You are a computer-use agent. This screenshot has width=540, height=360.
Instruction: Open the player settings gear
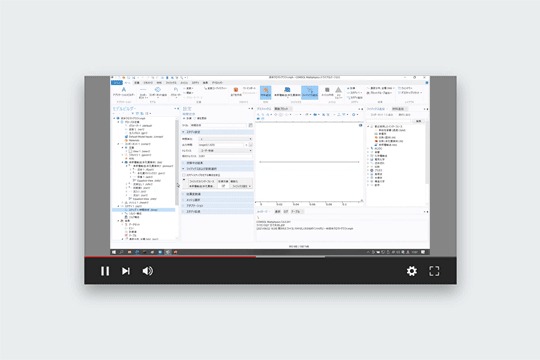412,271
